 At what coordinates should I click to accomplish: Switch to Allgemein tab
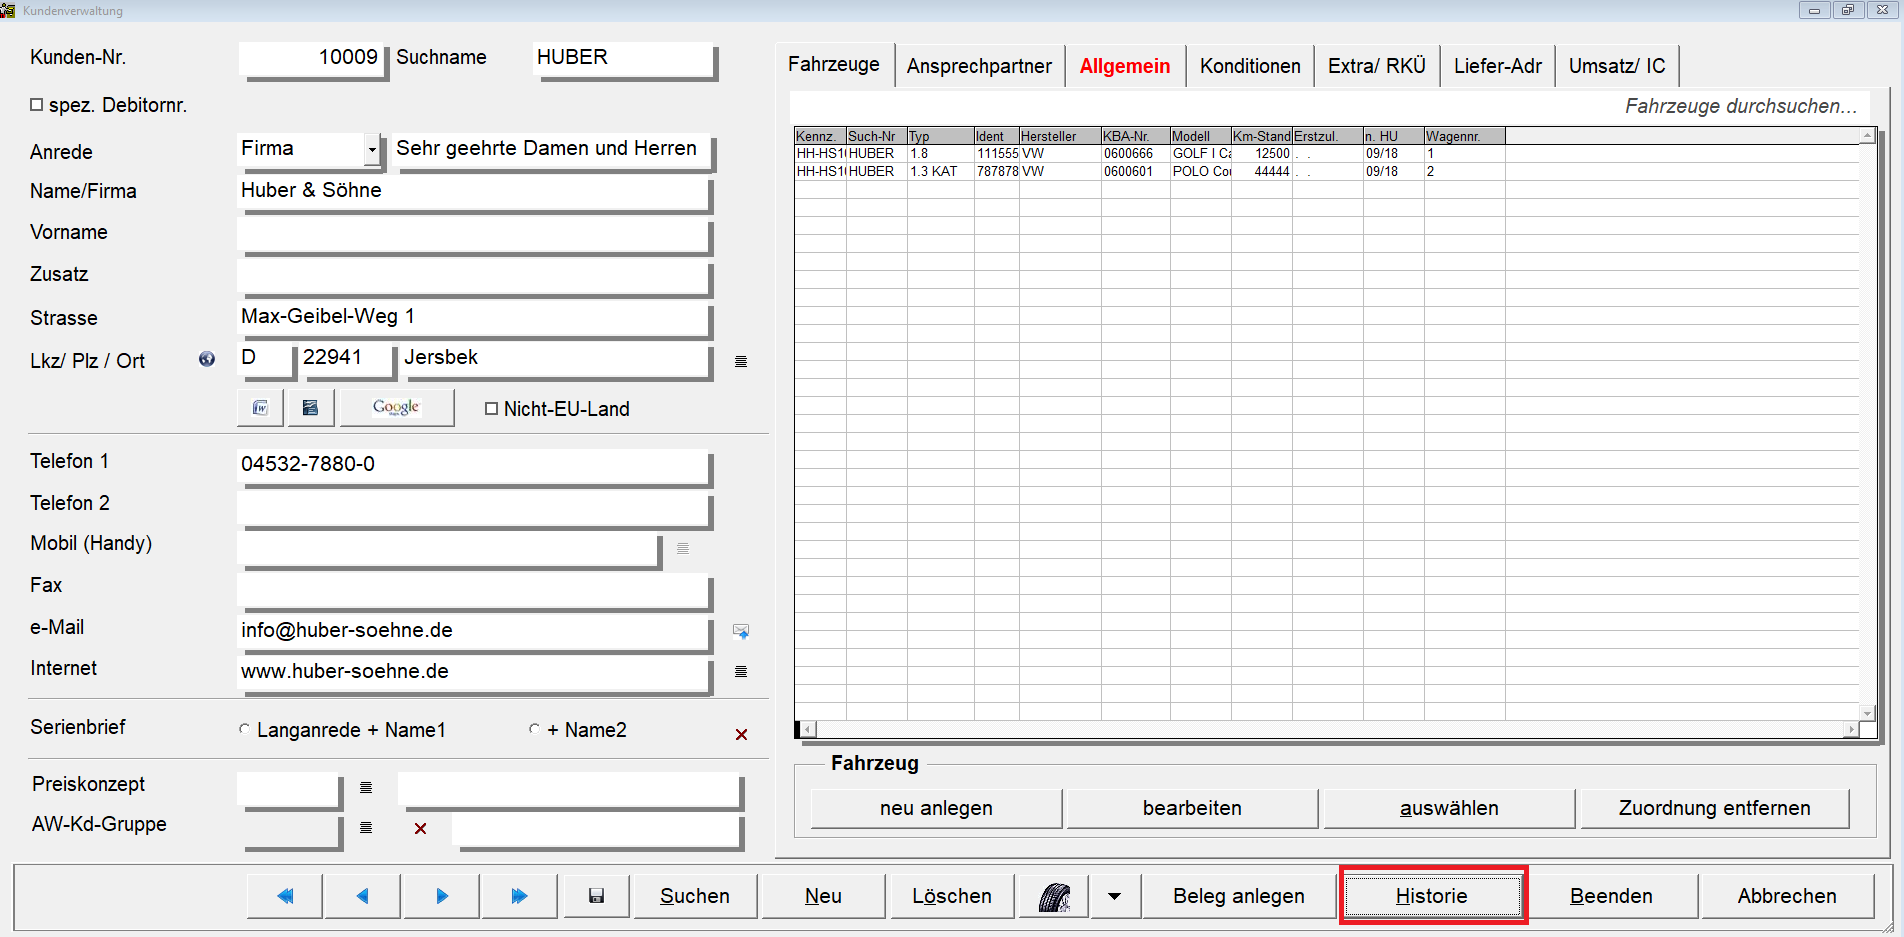(1125, 66)
